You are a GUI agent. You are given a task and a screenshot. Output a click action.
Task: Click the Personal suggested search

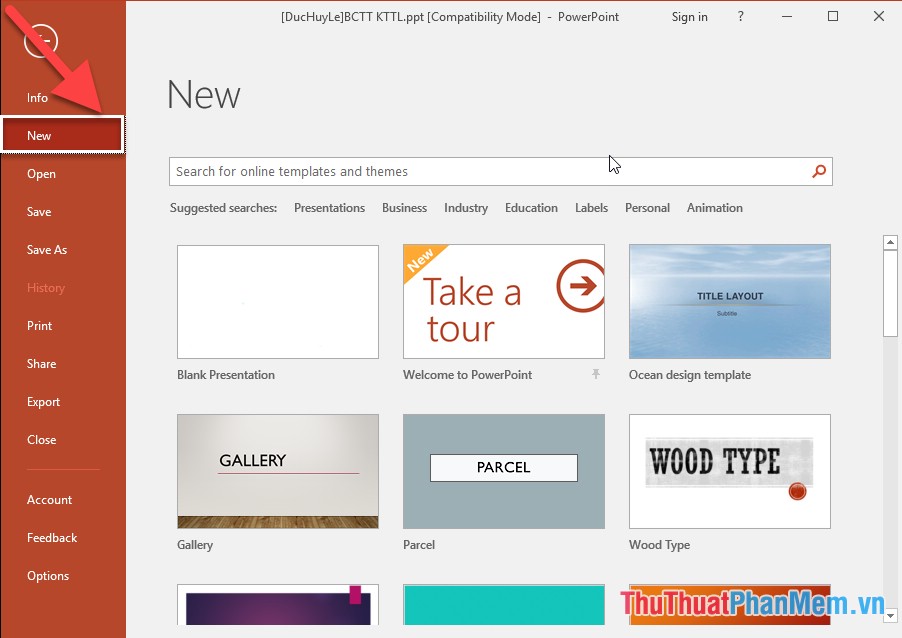tap(647, 208)
